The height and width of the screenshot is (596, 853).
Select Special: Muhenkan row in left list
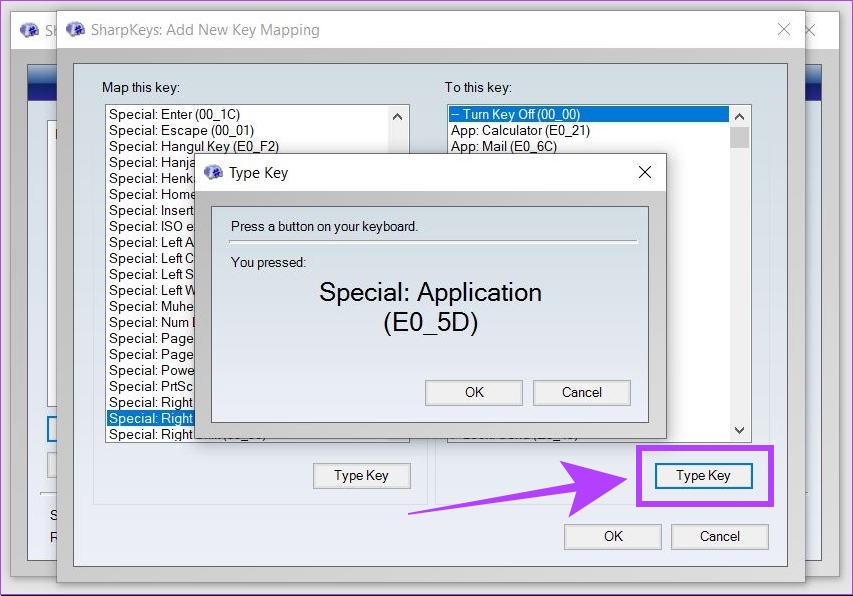tap(151, 306)
